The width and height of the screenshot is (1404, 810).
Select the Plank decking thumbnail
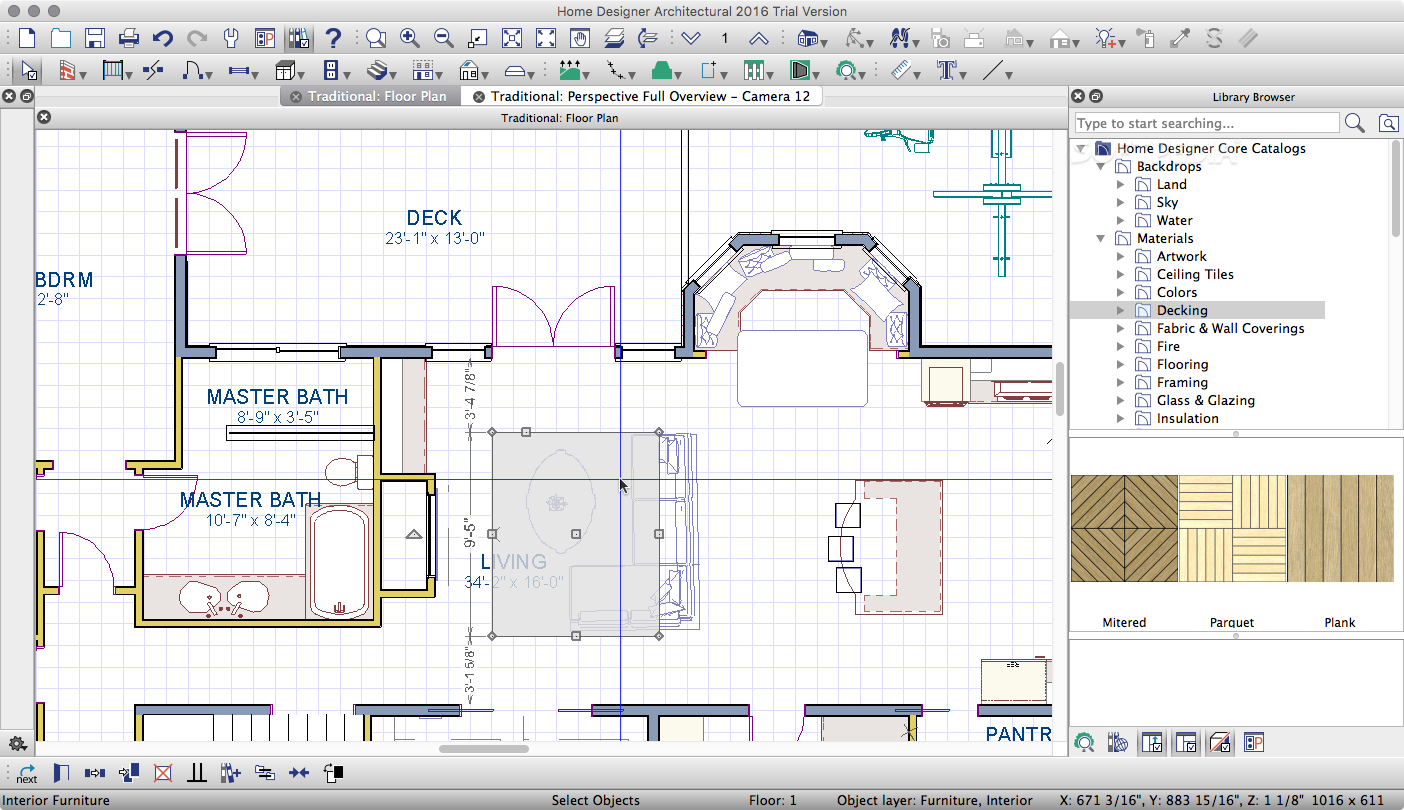coord(1340,528)
